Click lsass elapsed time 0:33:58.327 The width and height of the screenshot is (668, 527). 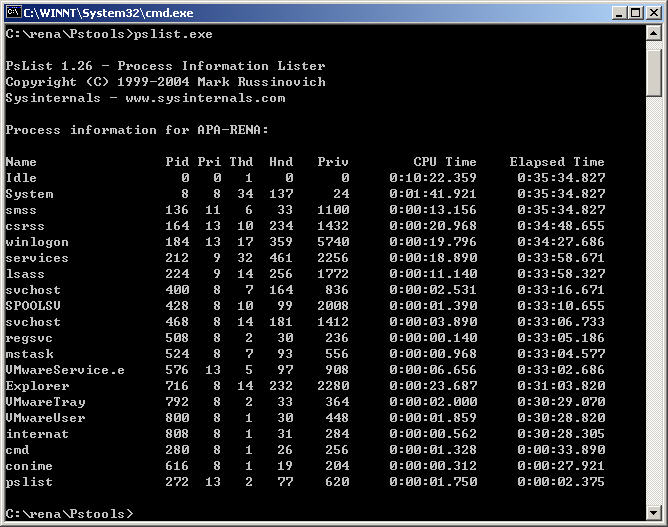[x=561, y=274]
